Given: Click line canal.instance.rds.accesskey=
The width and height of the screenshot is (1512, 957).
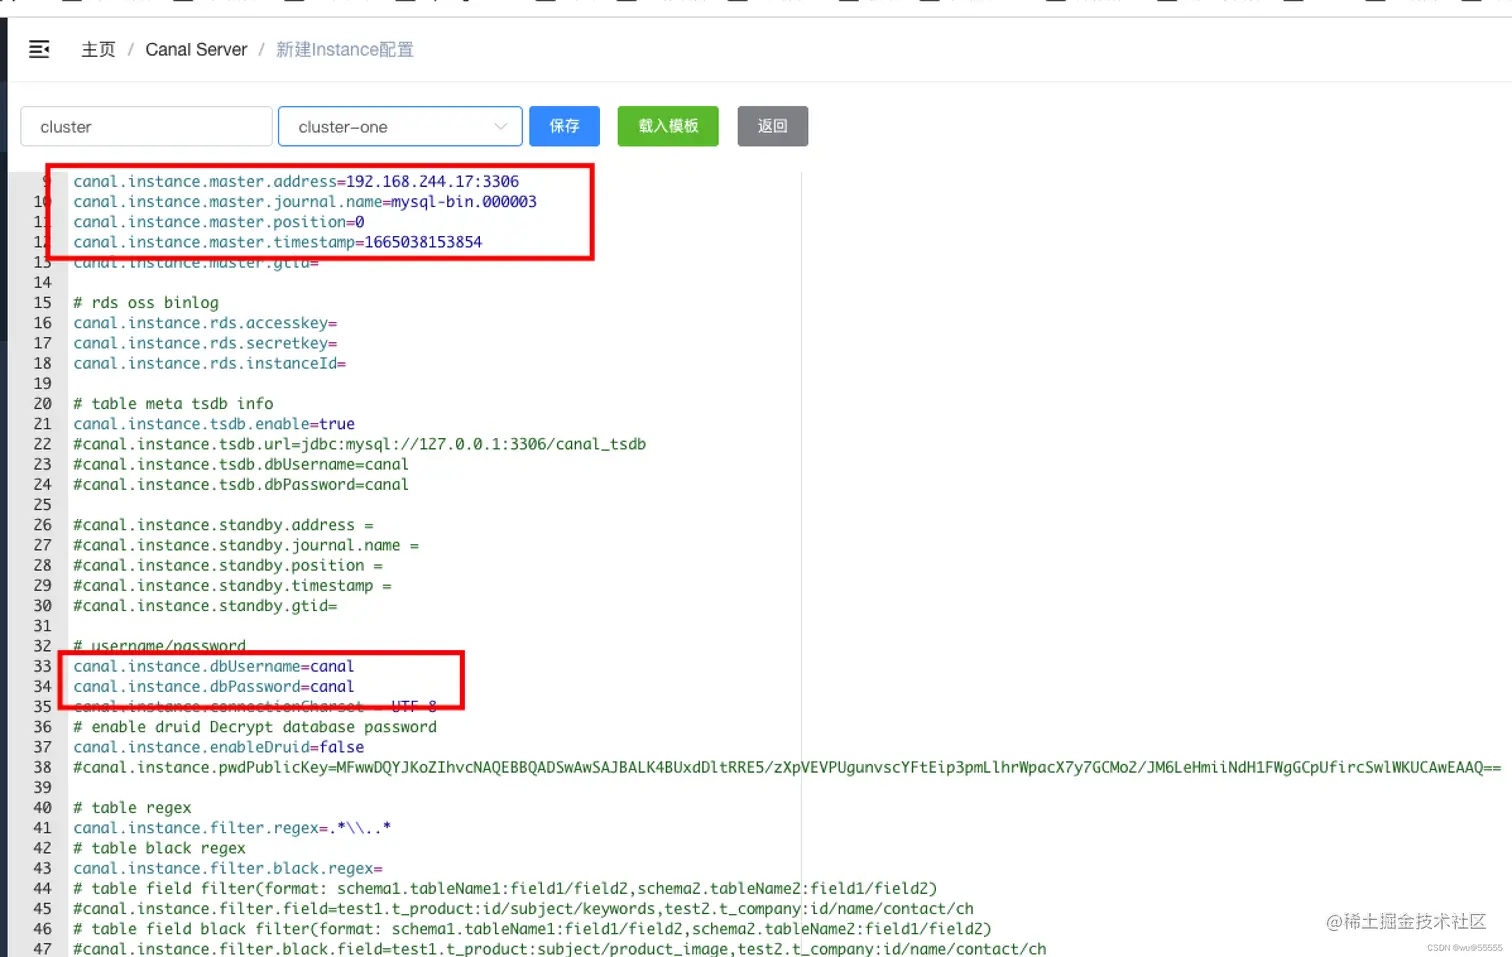Looking at the screenshot, I should (205, 323).
